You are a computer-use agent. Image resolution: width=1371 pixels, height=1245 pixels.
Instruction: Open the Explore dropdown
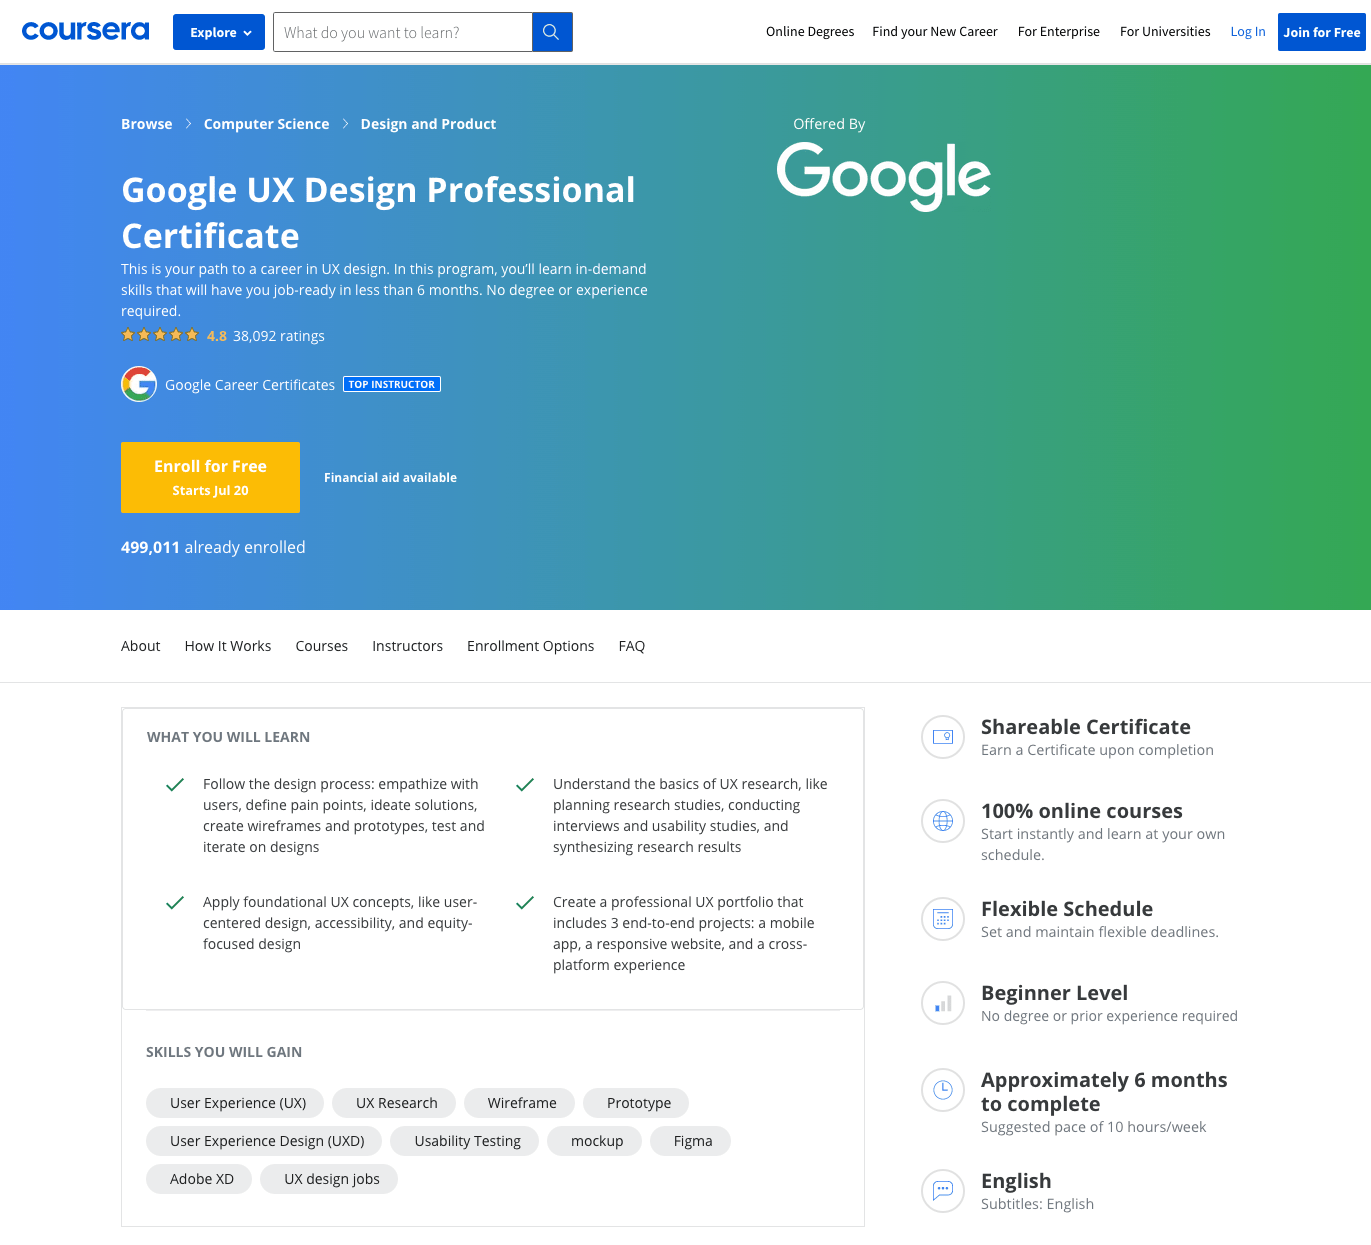(218, 31)
